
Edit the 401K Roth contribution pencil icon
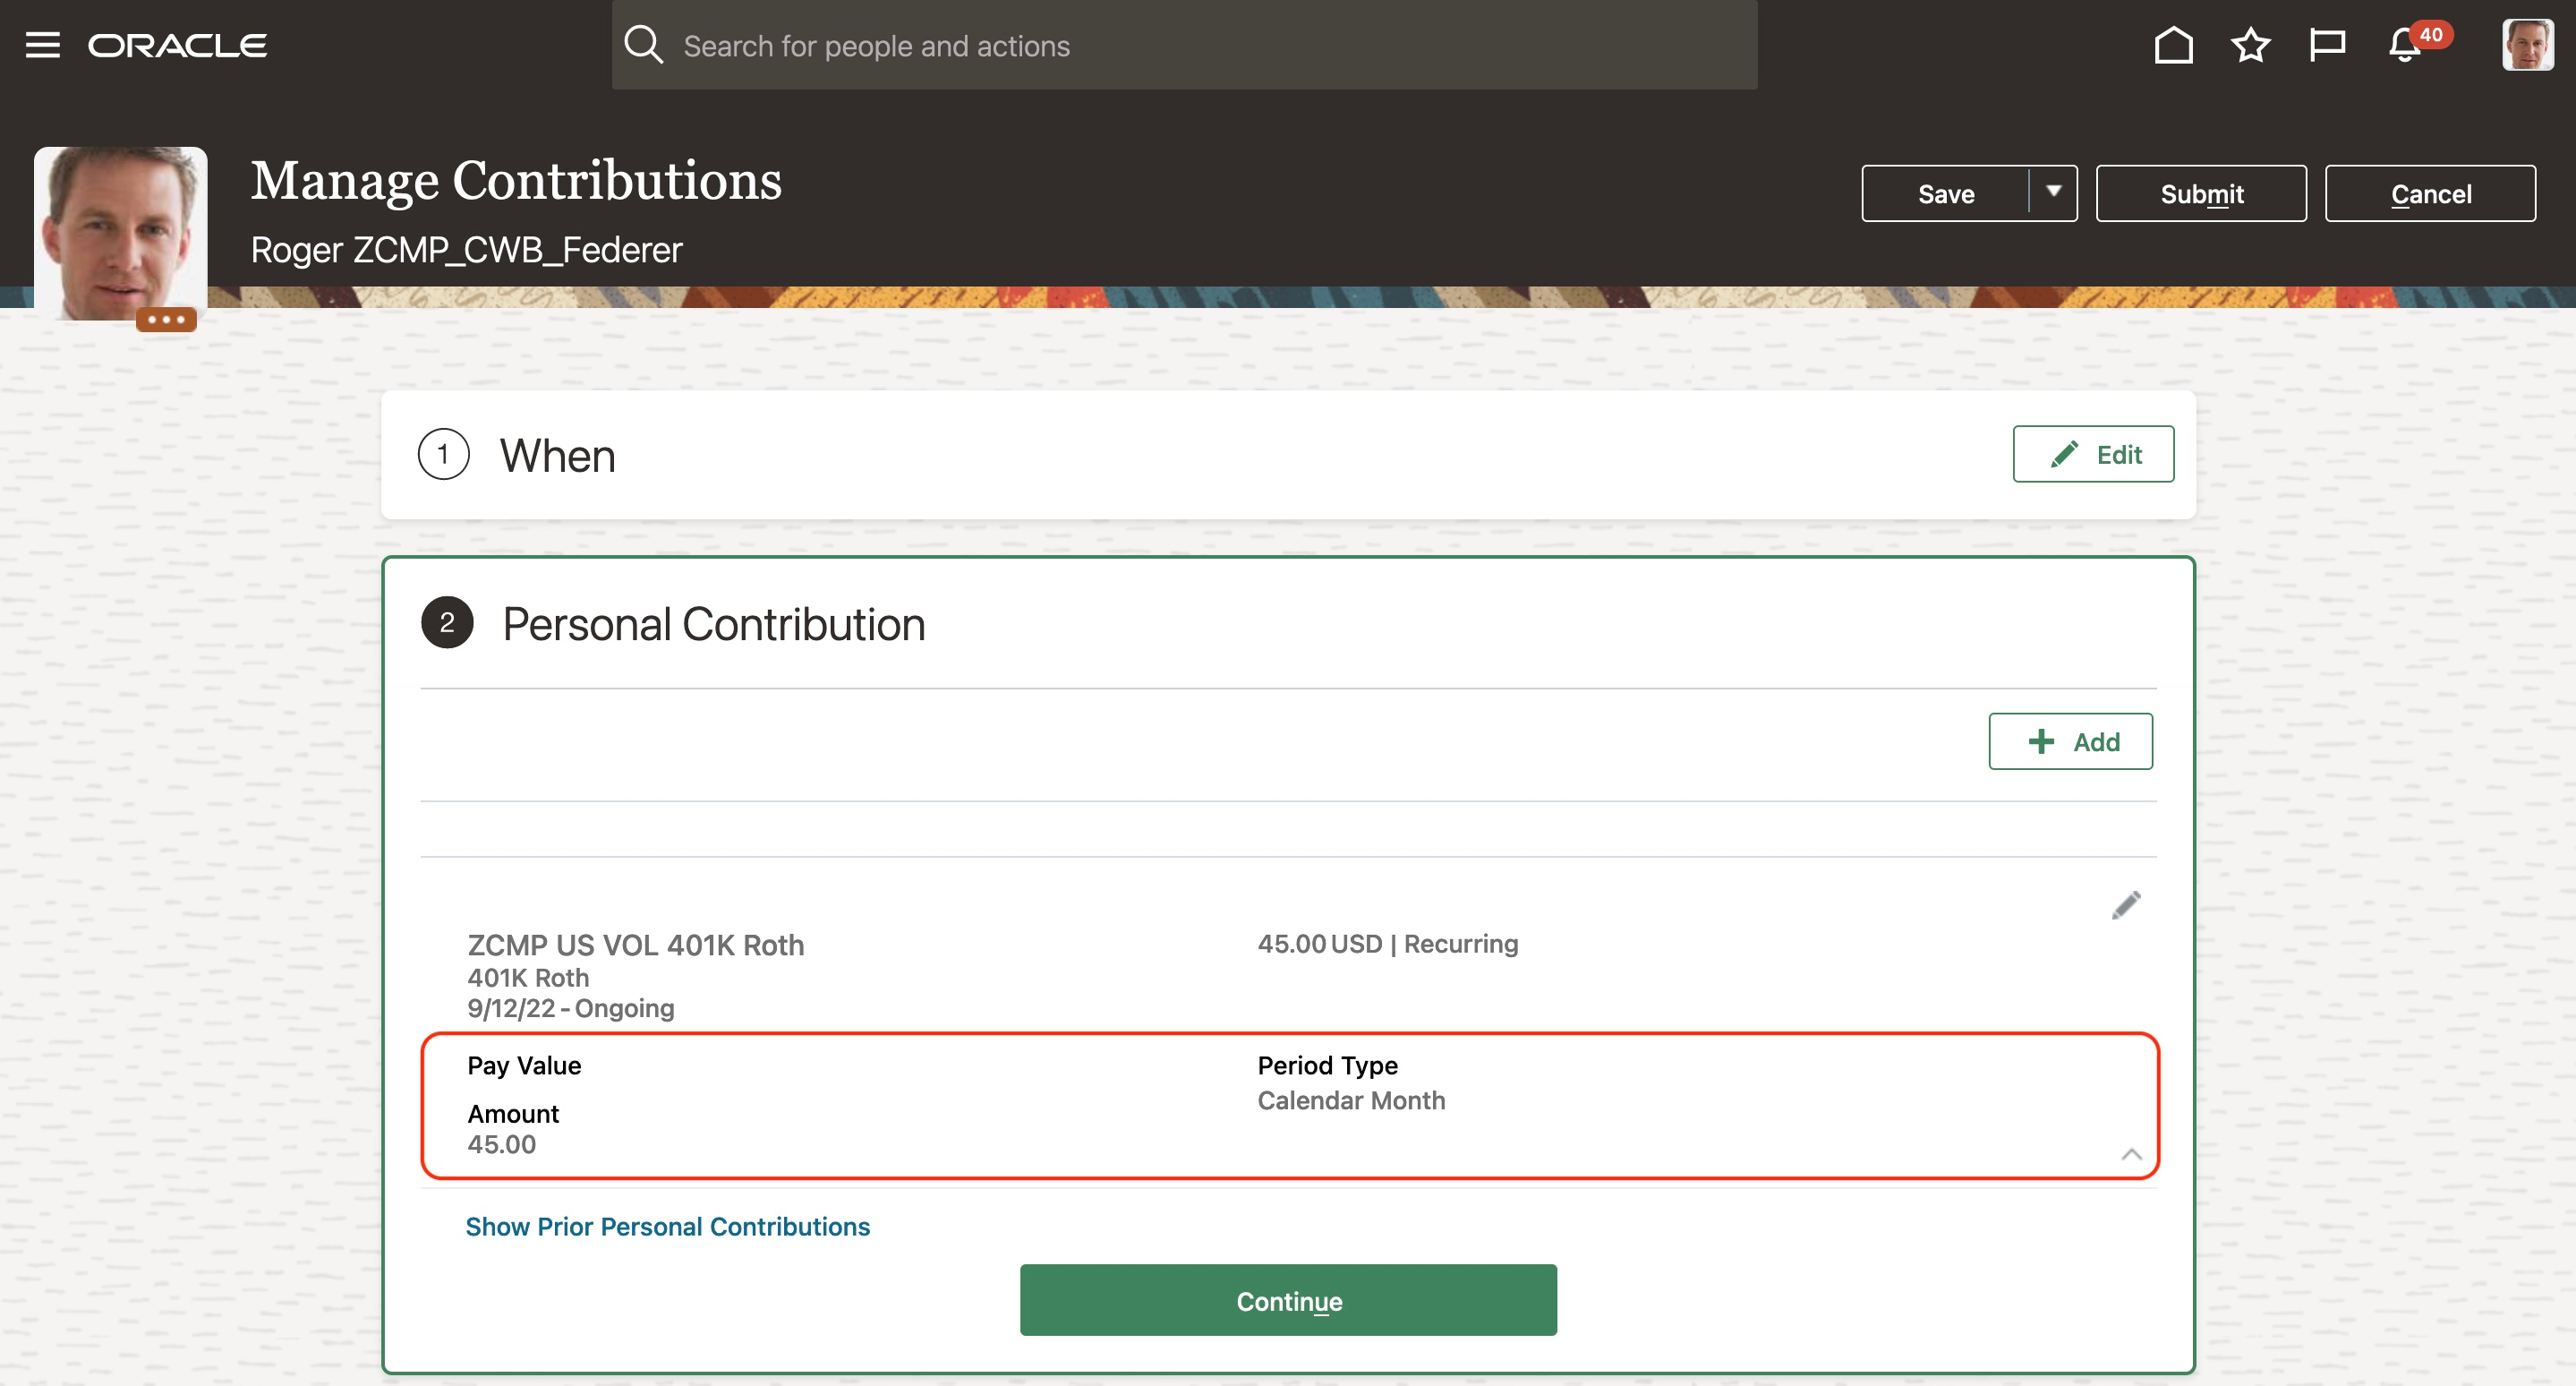pyautogui.click(x=2126, y=905)
